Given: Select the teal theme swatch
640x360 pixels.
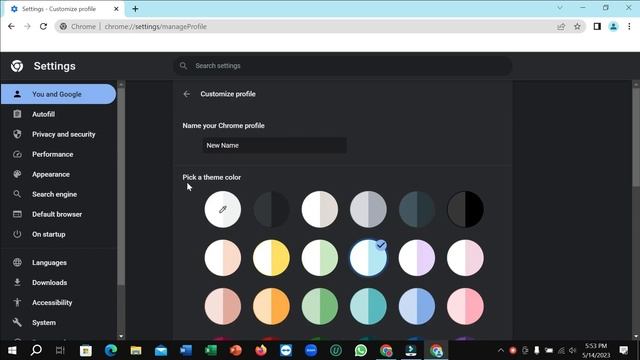Looking at the screenshot, I should [368, 307].
